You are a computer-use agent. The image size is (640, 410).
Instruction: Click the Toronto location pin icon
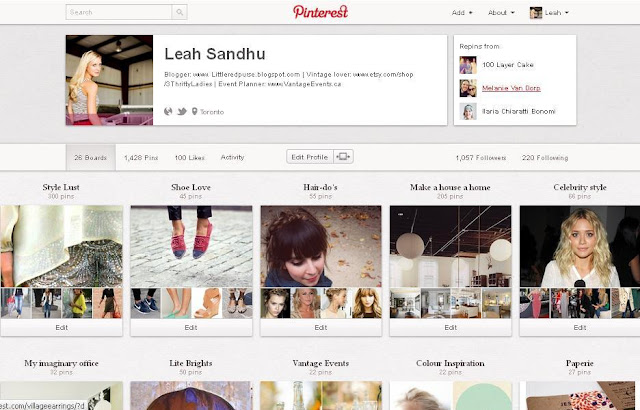tap(195, 111)
